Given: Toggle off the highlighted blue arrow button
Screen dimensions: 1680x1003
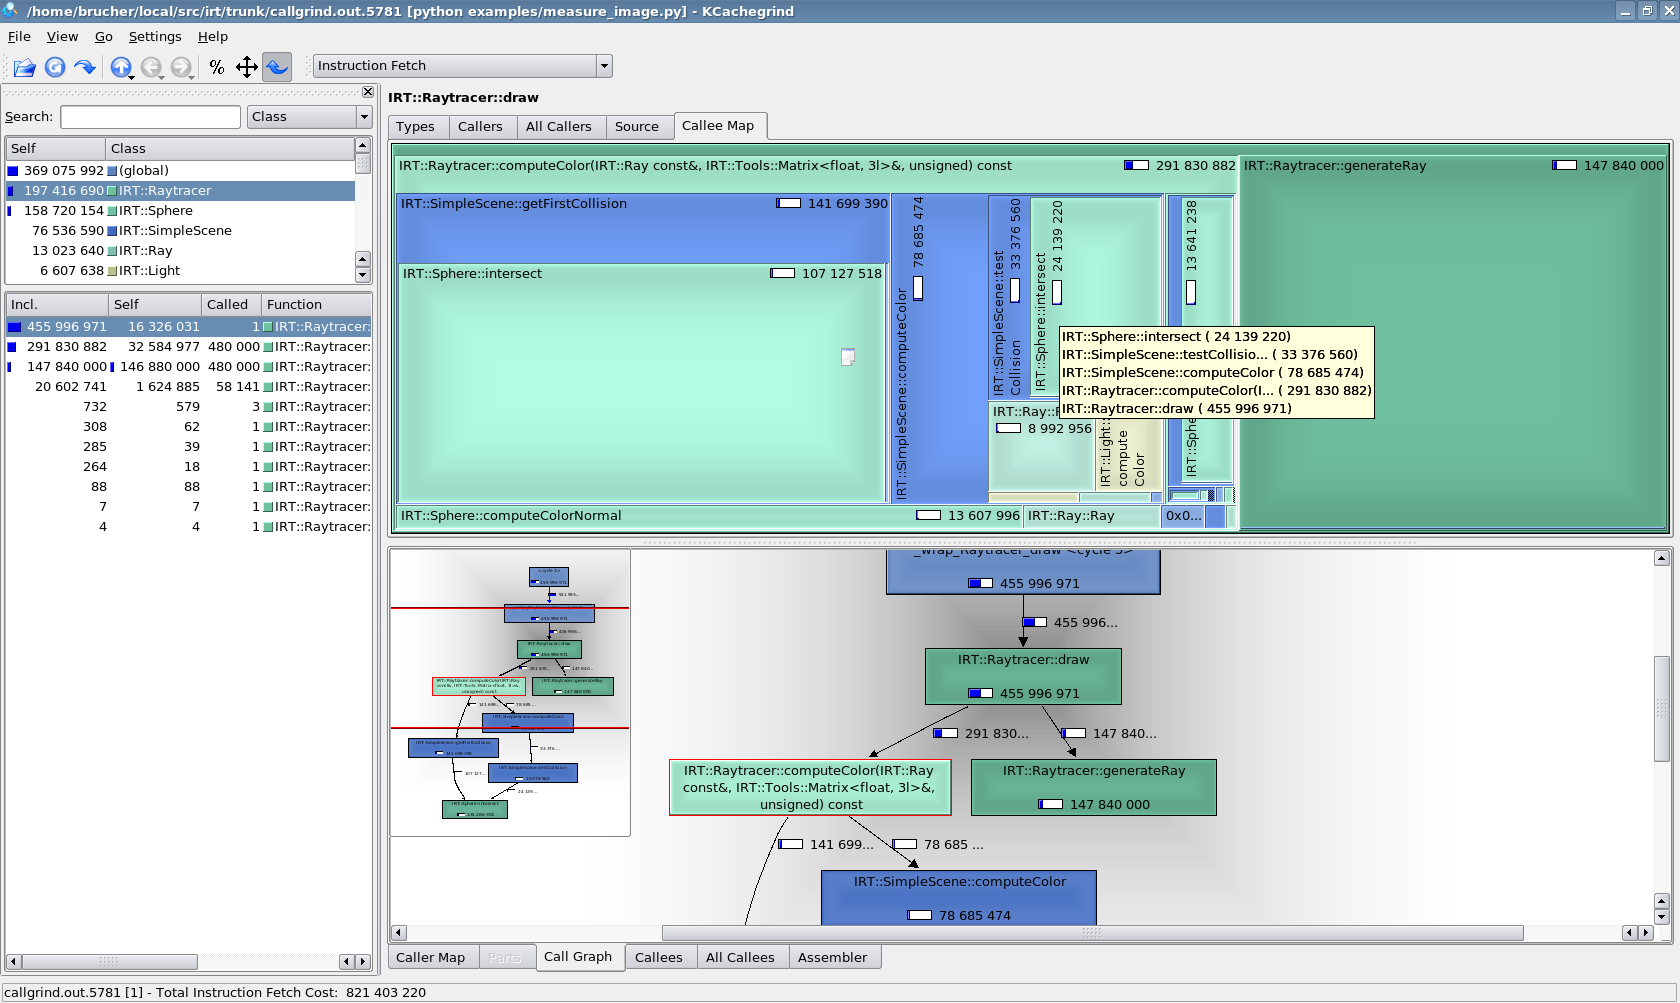Looking at the screenshot, I should coord(277,67).
